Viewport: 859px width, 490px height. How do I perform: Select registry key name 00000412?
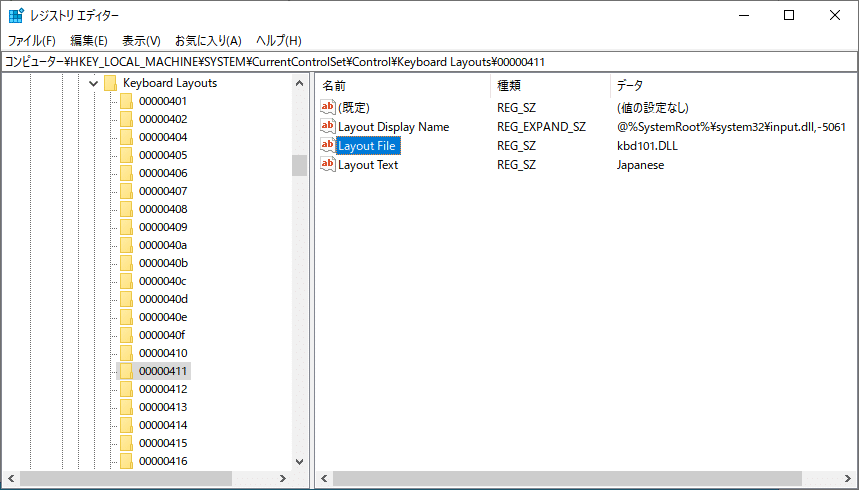163,389
